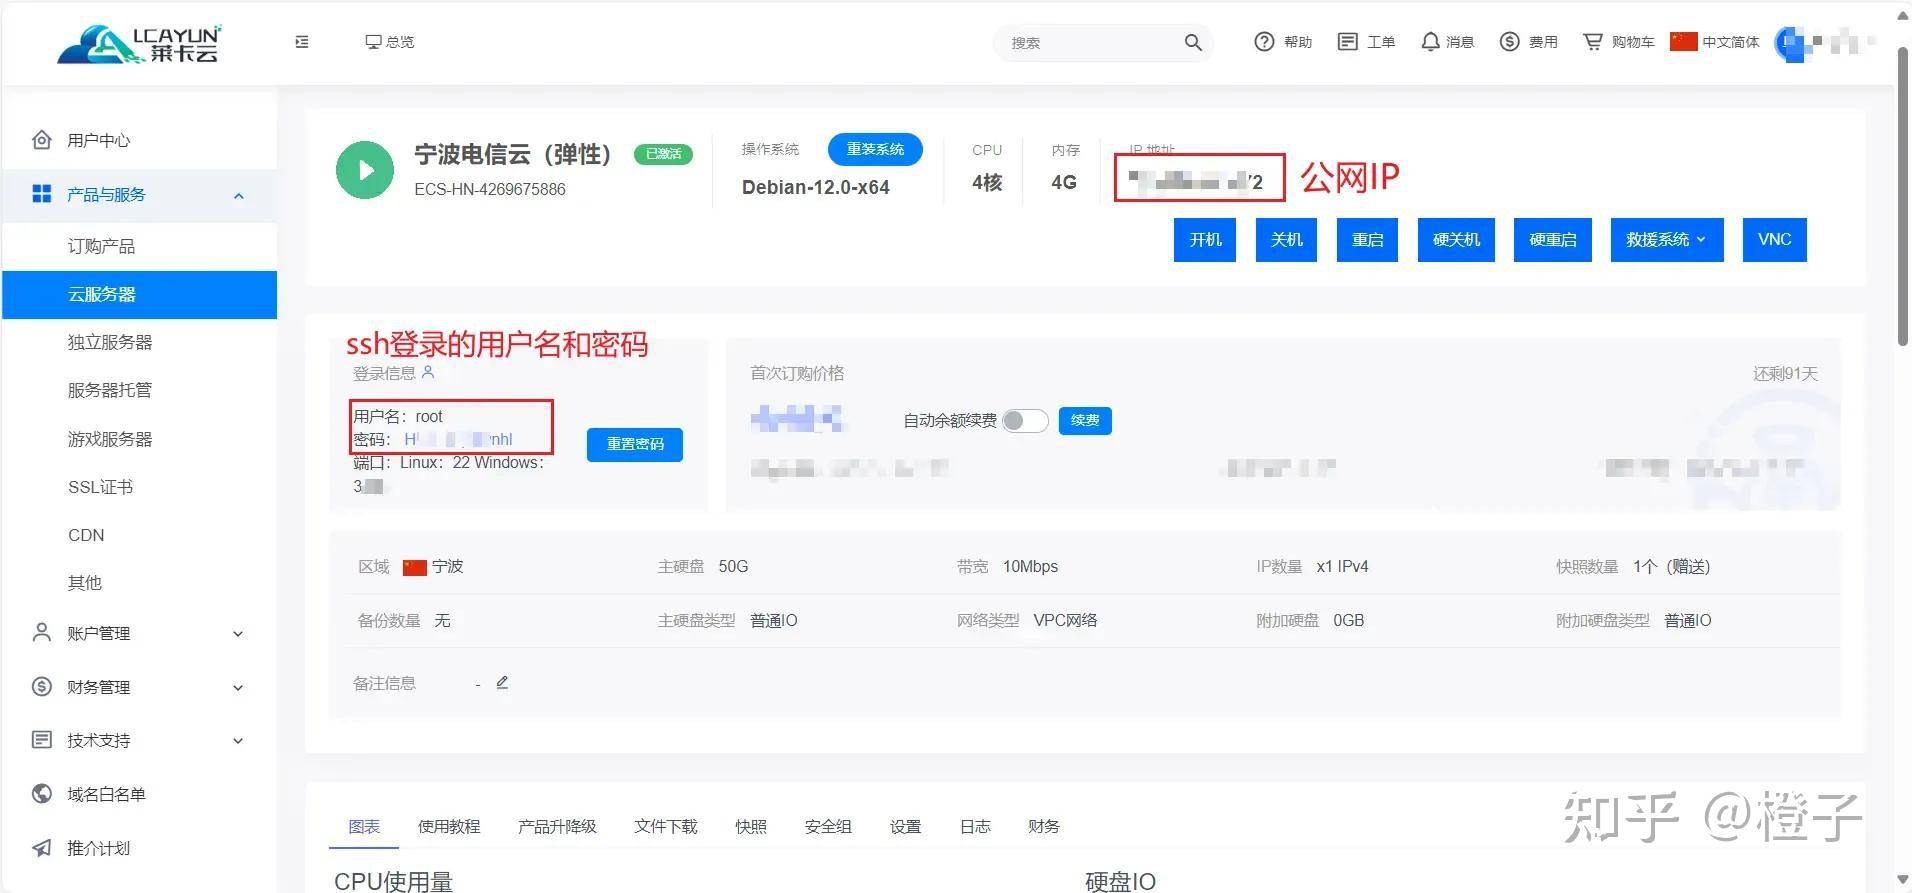This screenshot has height=893, width=1912.
Task: Click the 开机 power-on button
Action: [1205, 240]
